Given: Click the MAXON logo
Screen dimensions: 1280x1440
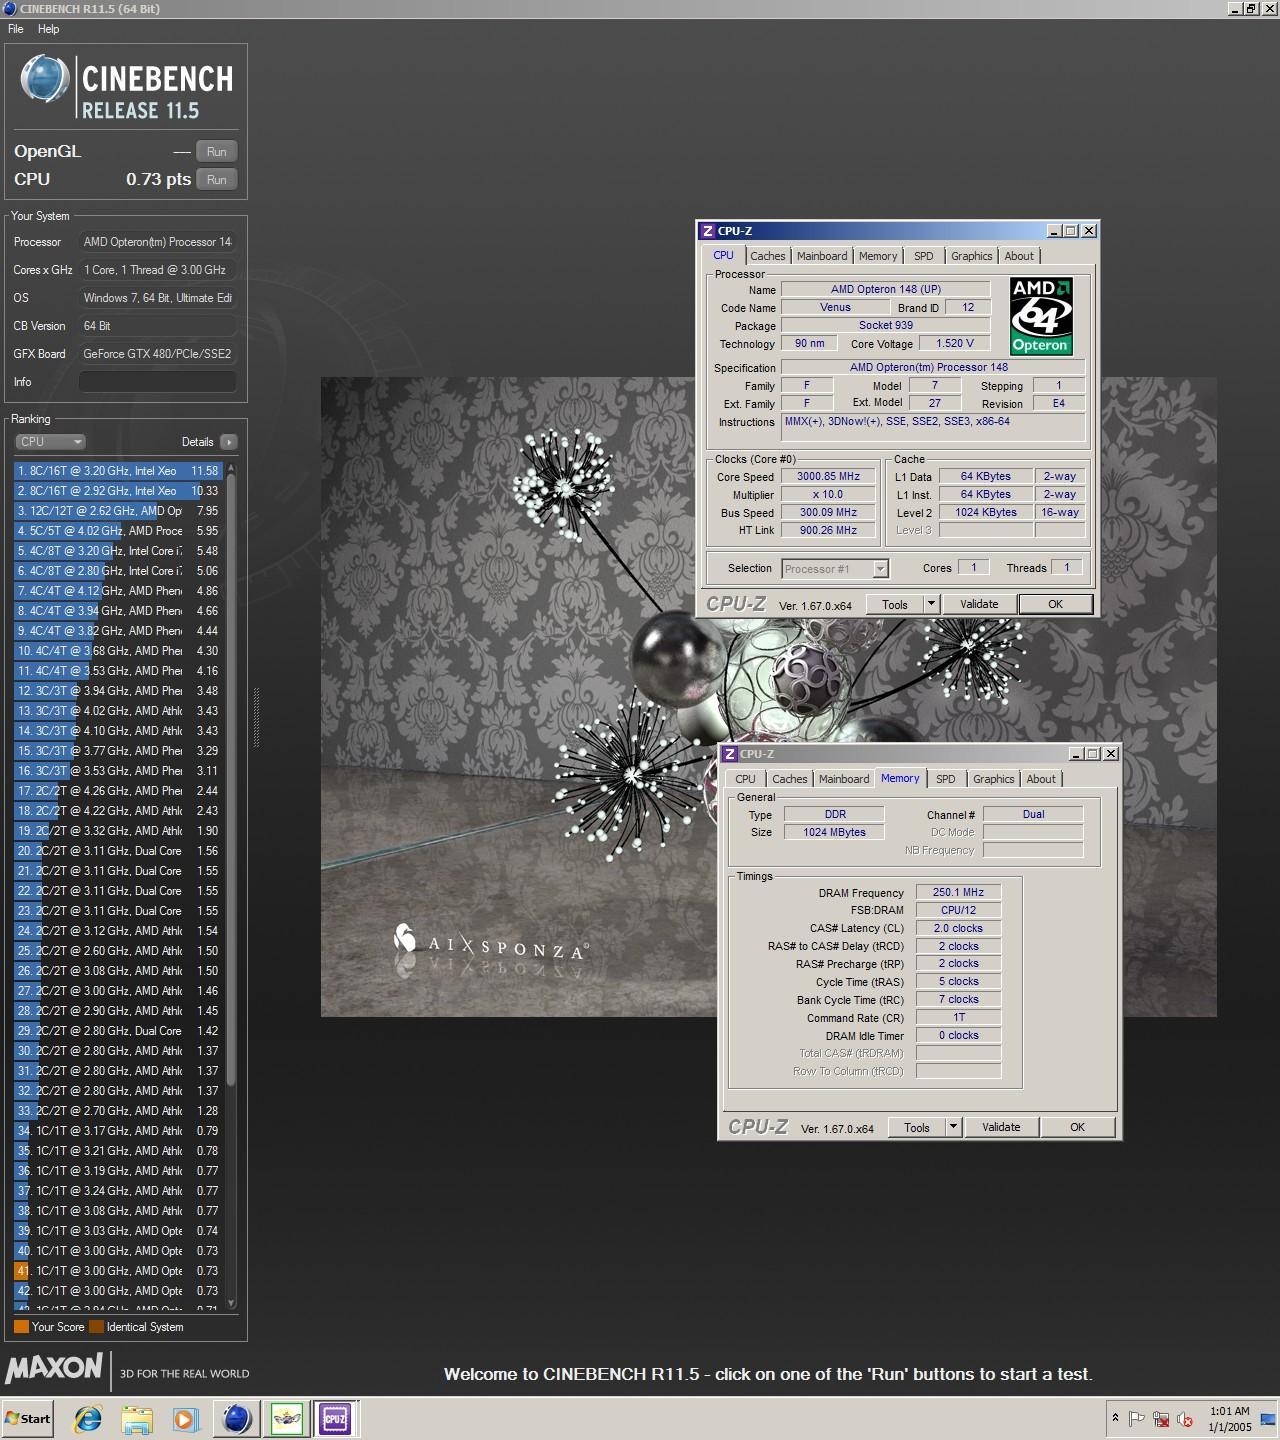Looking at the screenshot, I should (x=54, y=1368).
